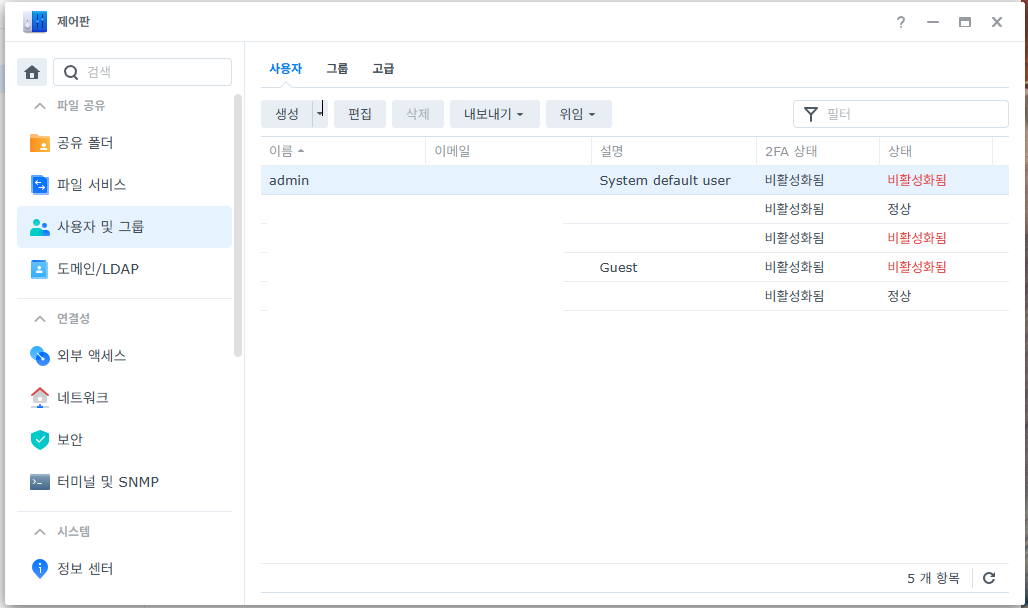Collapse the 파일 공유 section

tap(40, 106)
